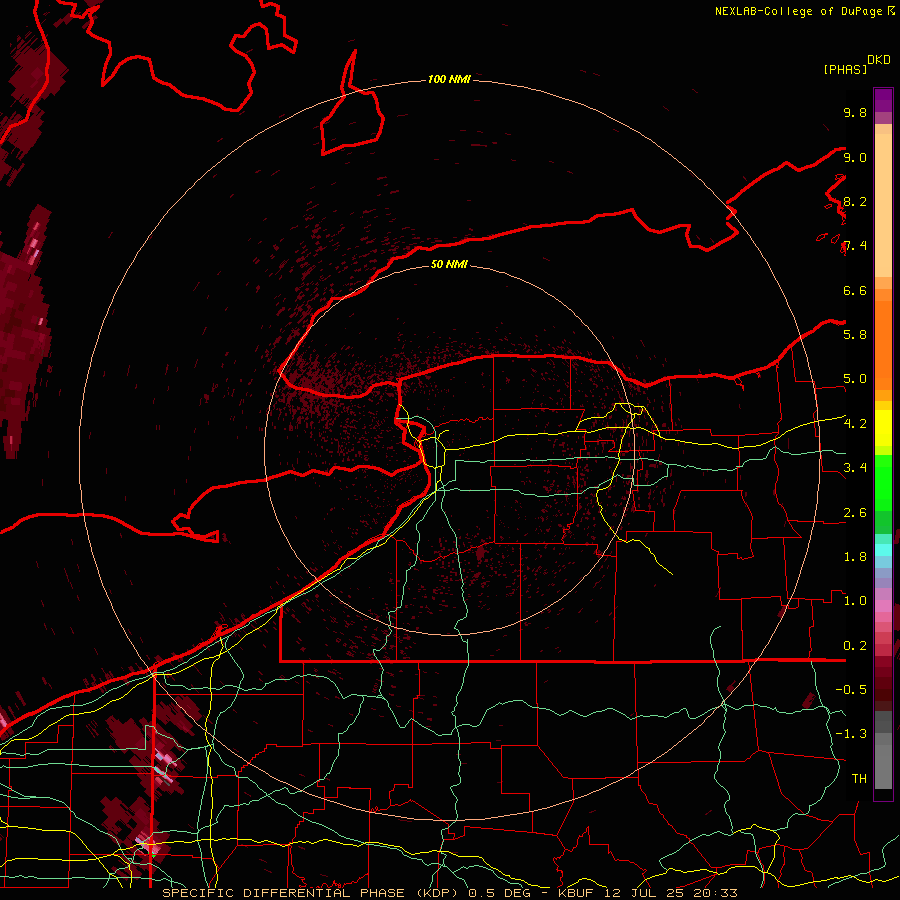
Task: Click the 20:33 timestamp in the caption
Action: [x=716, y=893]
